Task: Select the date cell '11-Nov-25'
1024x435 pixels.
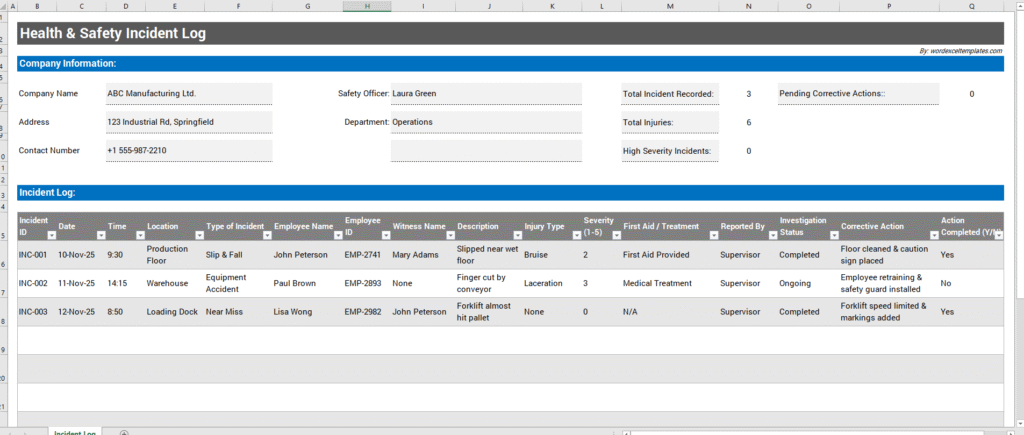Action: point(81,283)
